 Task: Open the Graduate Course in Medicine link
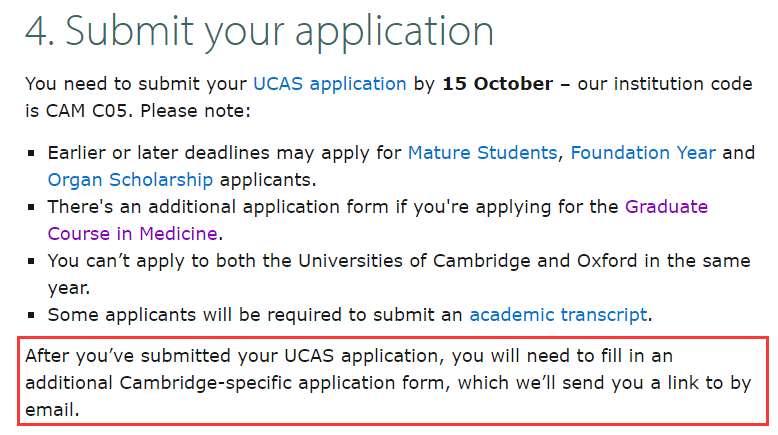point(132,234)
